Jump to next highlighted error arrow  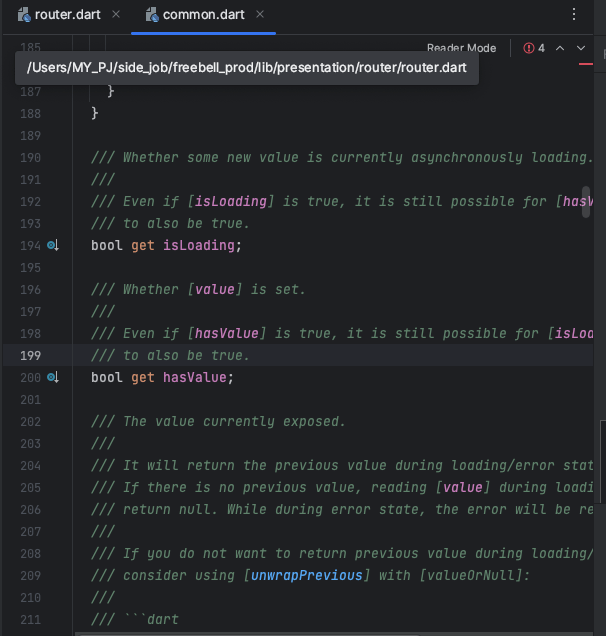tap(581, 48)
